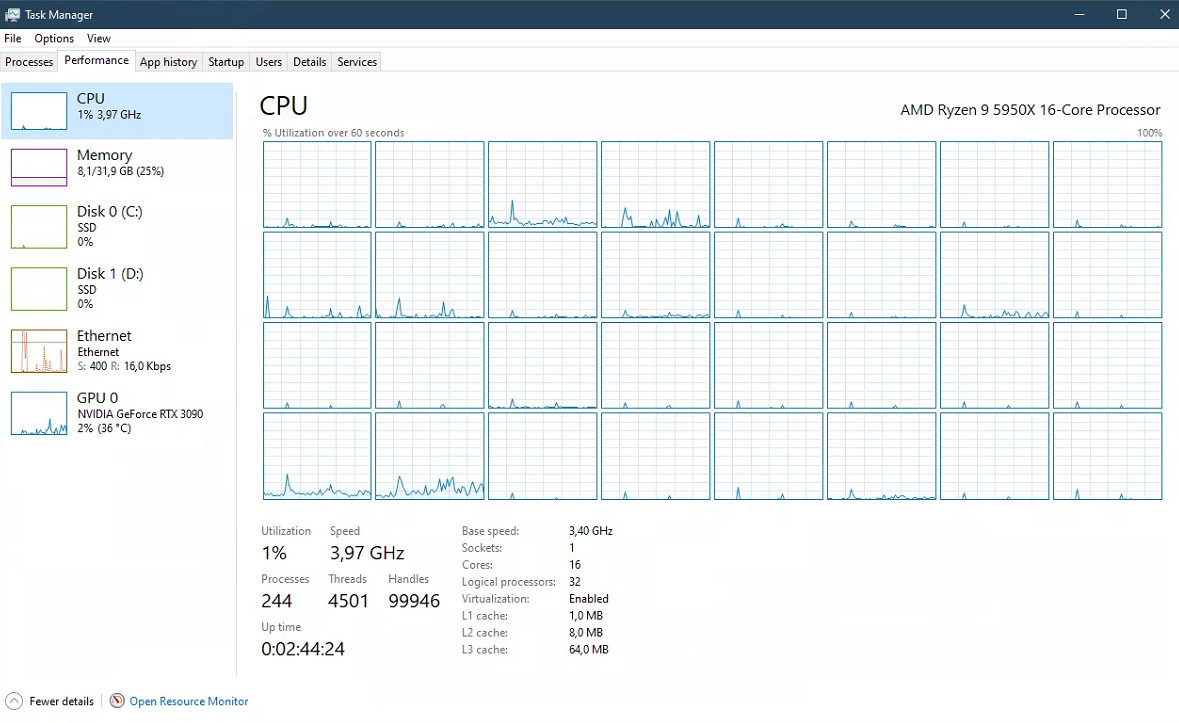Select GPU 0 graph icon
The height and width of the screenshot is (723, 1179).
tap(38, 413)
